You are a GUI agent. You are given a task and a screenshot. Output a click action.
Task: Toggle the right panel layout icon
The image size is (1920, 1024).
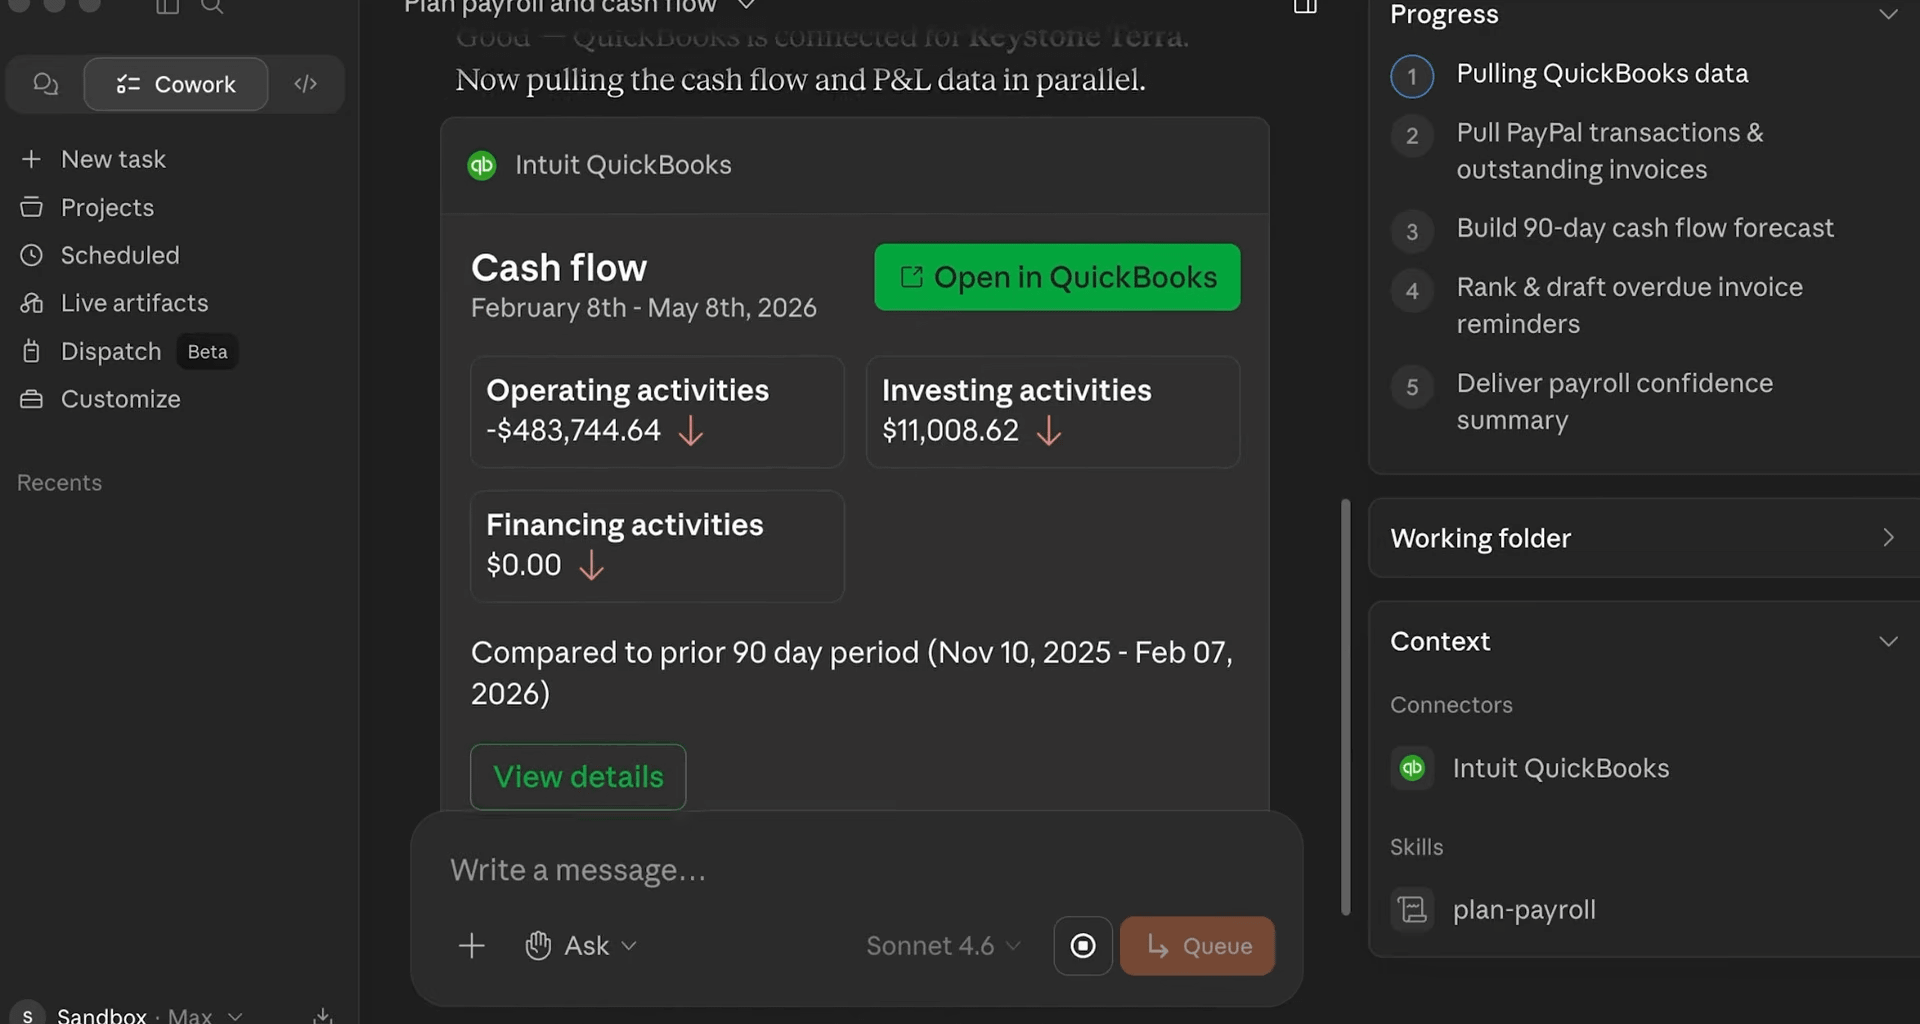pyautogui.click(x=1305, y=7)
